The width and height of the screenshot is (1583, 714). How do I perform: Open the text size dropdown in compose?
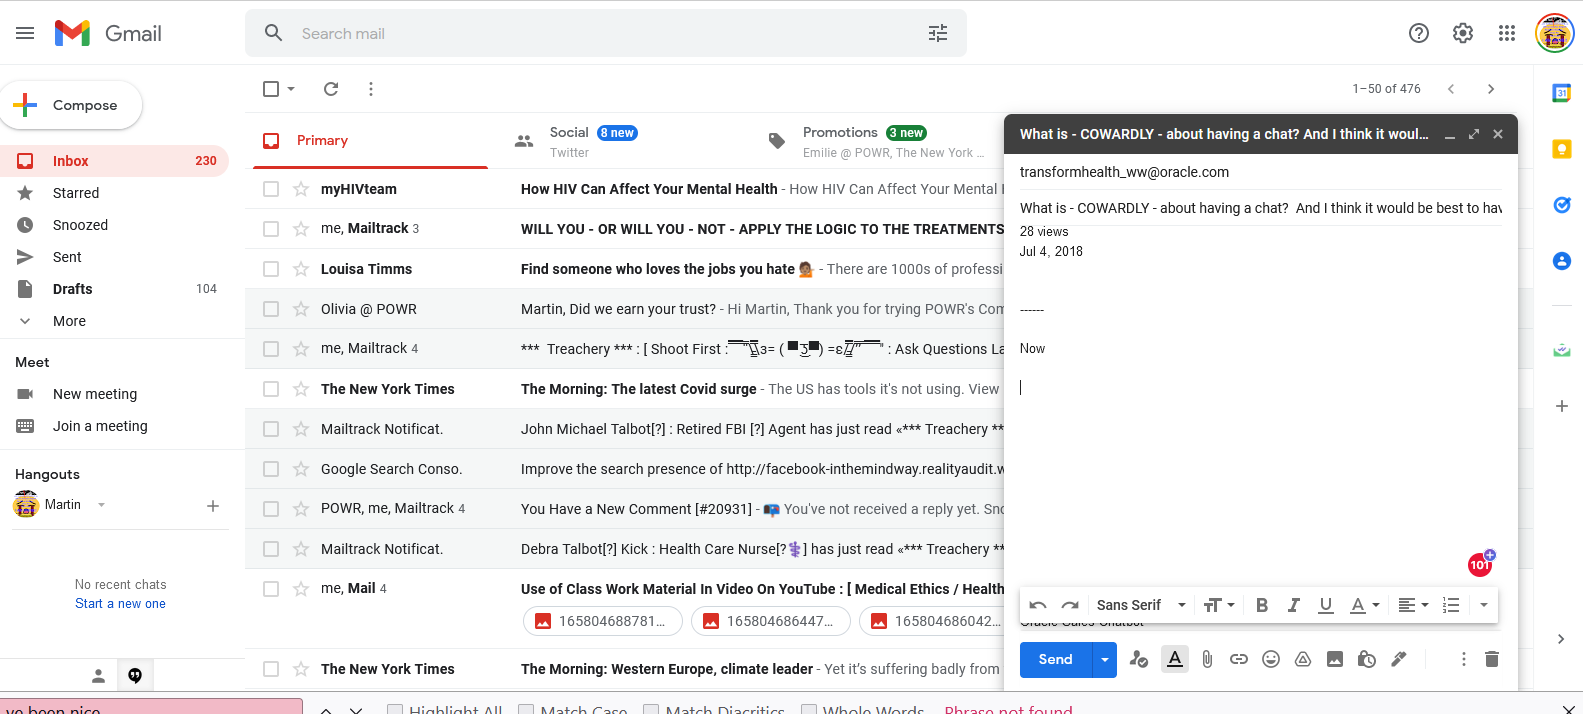(1220, 605)
